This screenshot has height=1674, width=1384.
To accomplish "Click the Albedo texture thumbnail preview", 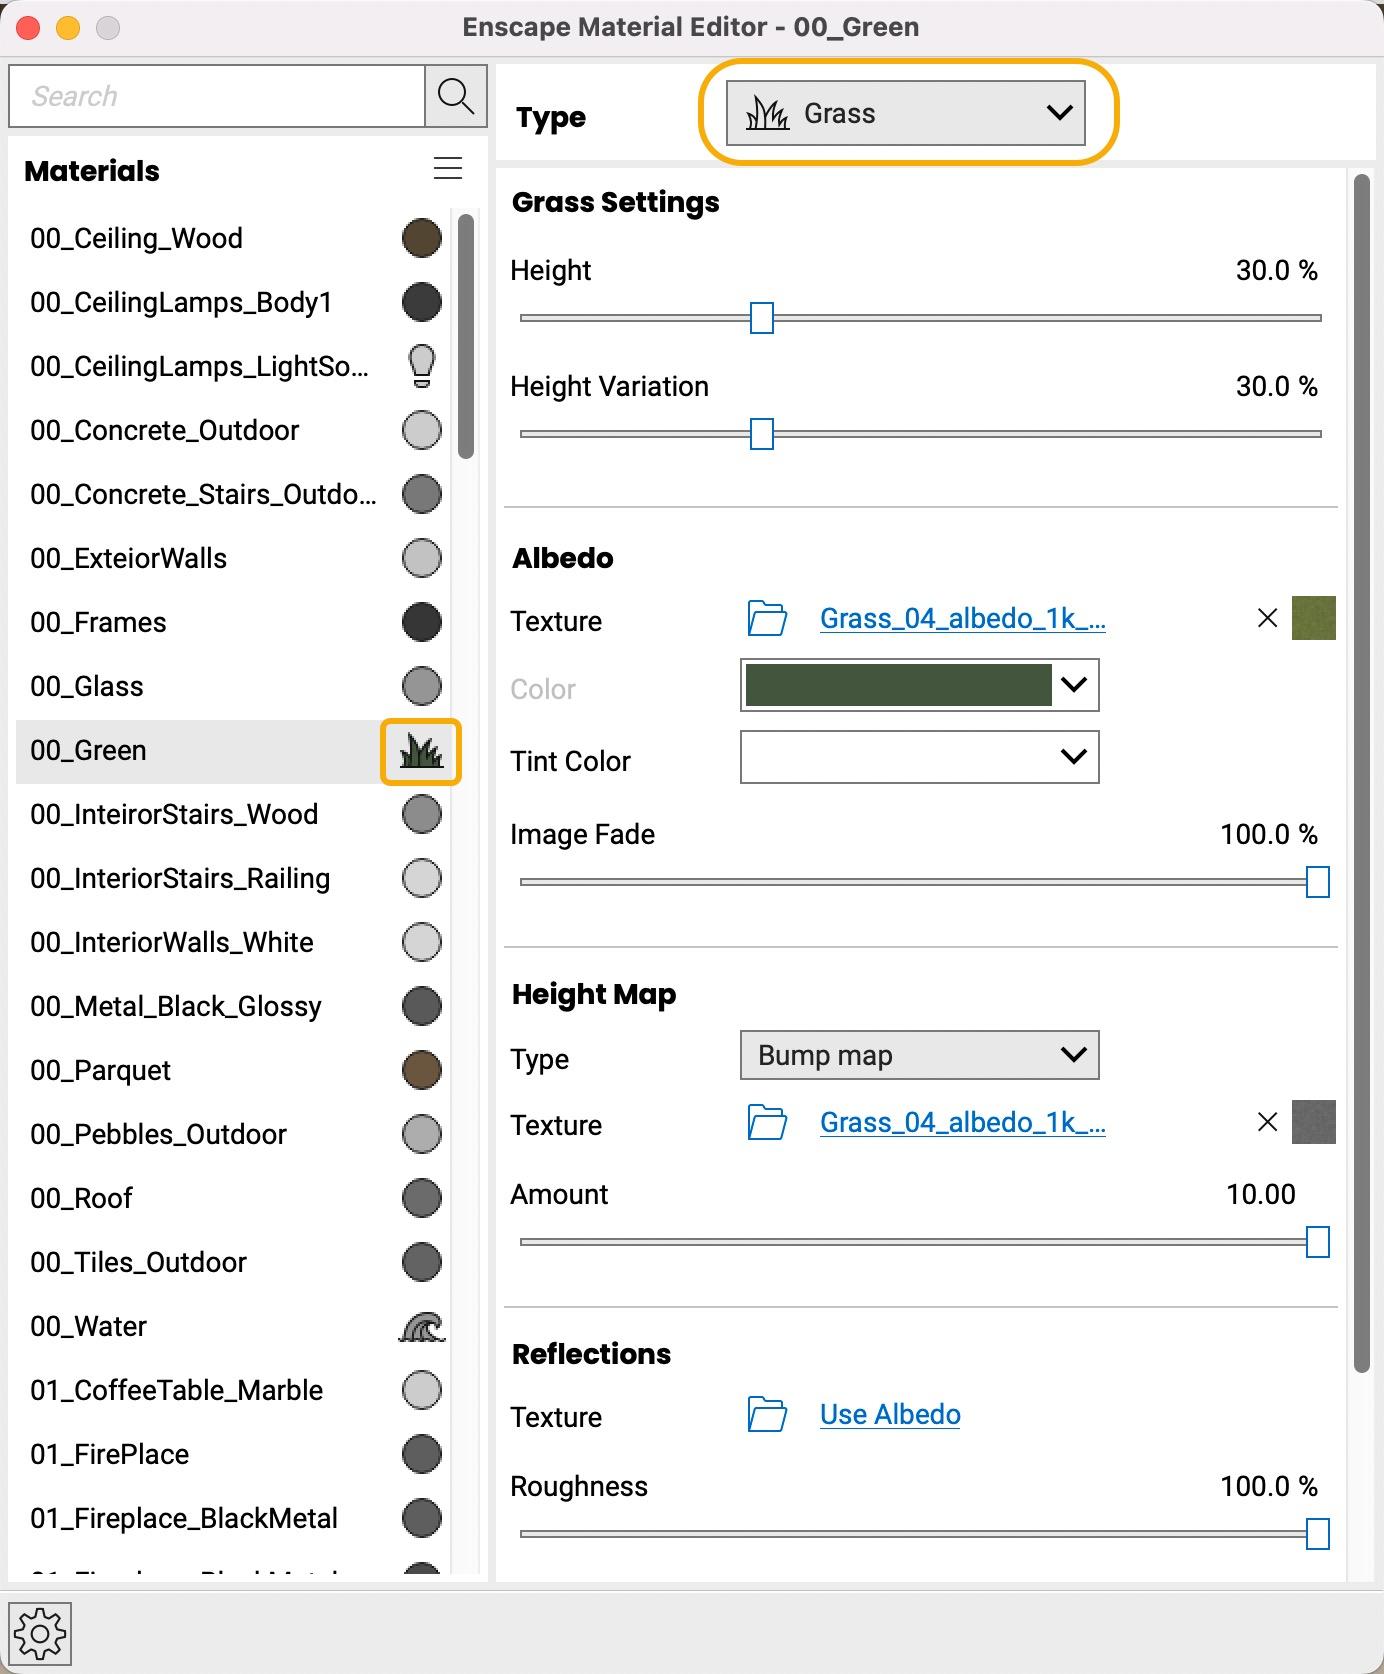I will pyautogui.click(x=1313, y=618).
